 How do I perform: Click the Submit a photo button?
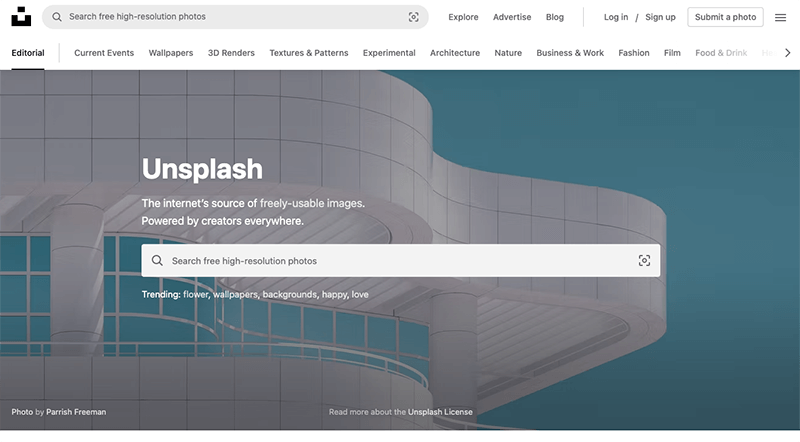(x=725, y=17)
